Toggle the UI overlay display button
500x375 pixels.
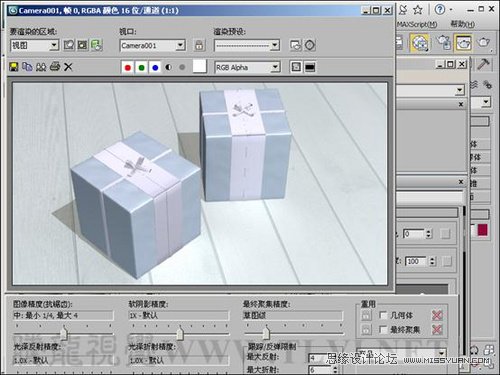click(x=296, y=67)
